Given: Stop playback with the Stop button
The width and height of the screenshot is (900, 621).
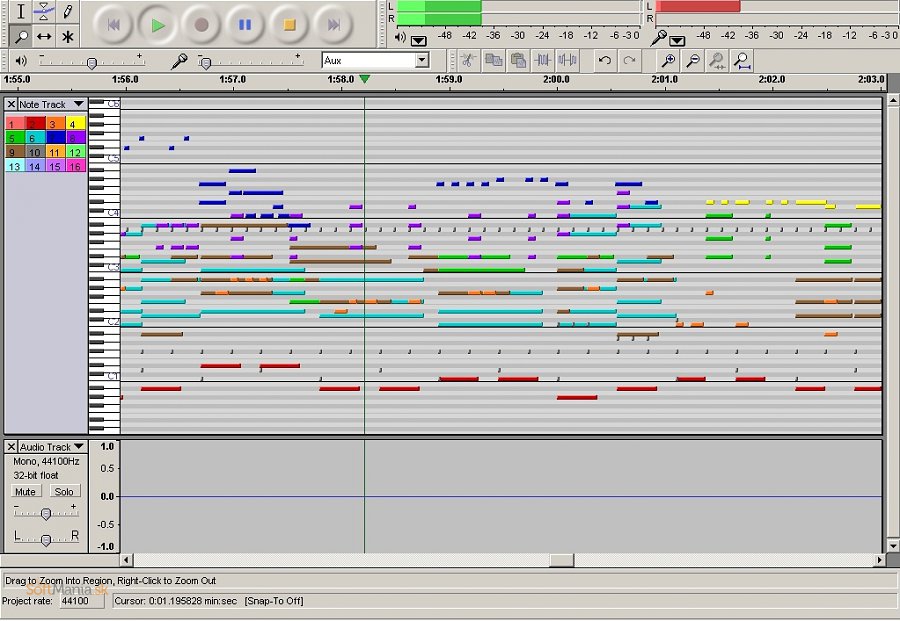Looking at the screenshot, I should pos(289,24).
